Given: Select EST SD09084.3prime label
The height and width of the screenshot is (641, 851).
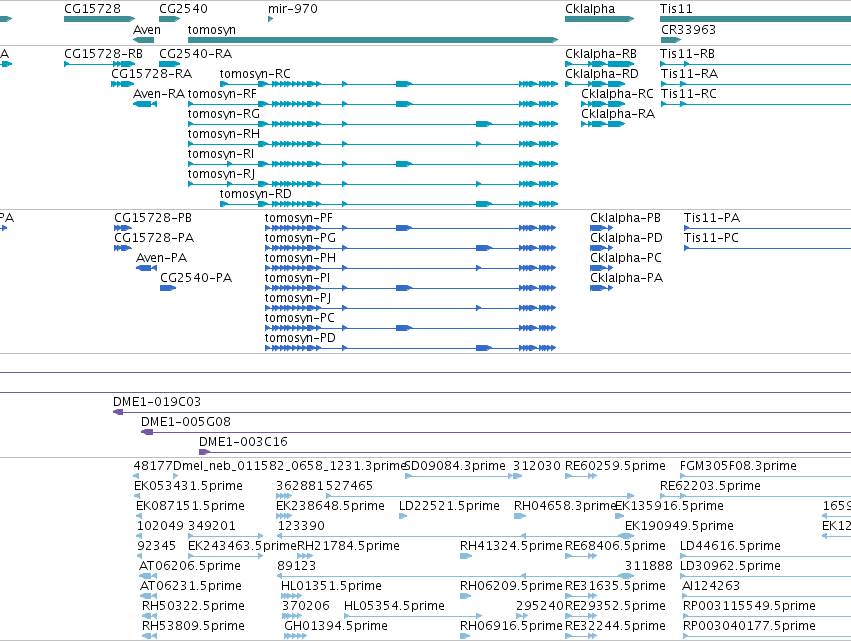Looking at the screenshot, I should click(455, 466).
